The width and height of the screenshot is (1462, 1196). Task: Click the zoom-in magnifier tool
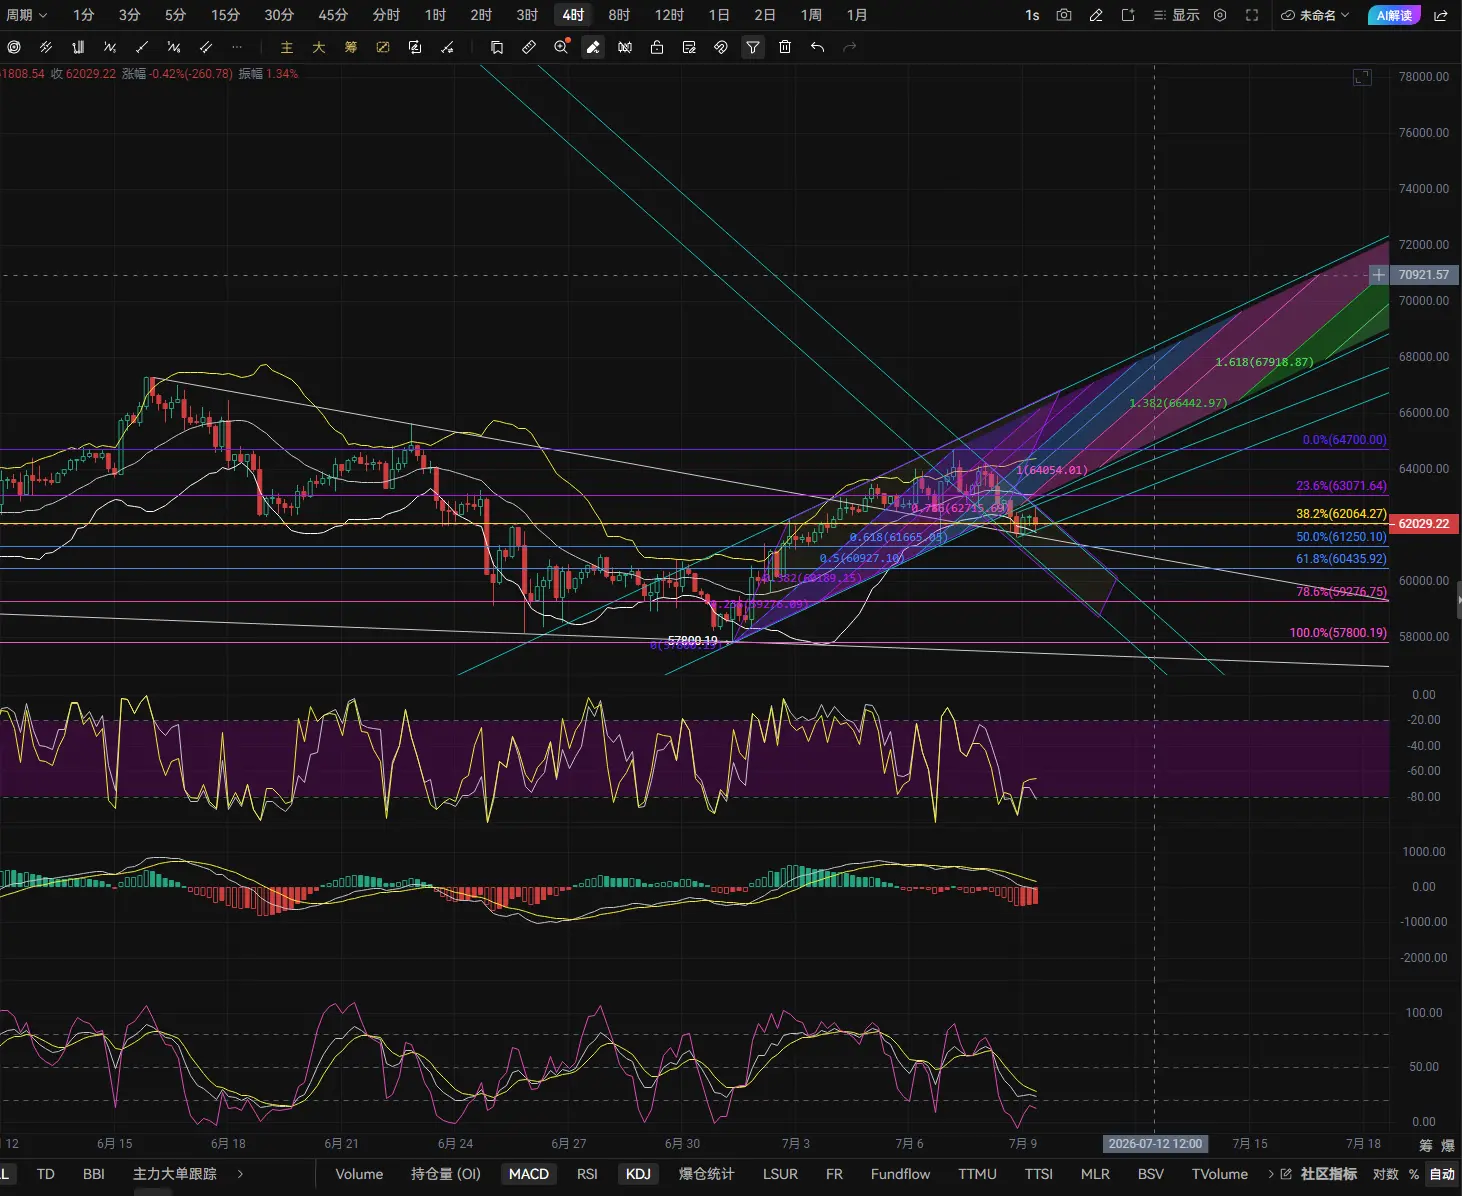561,47
